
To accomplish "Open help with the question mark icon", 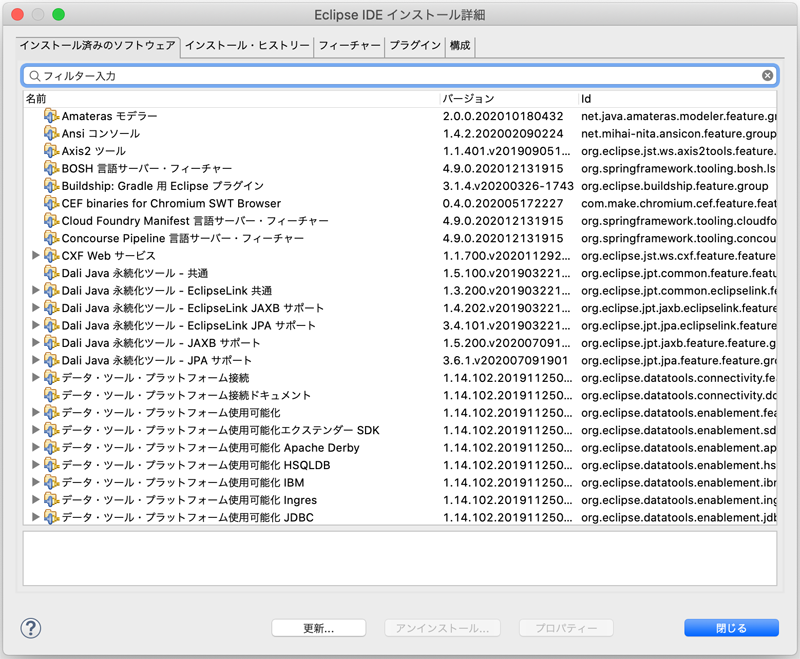I will tap(31, 628).
